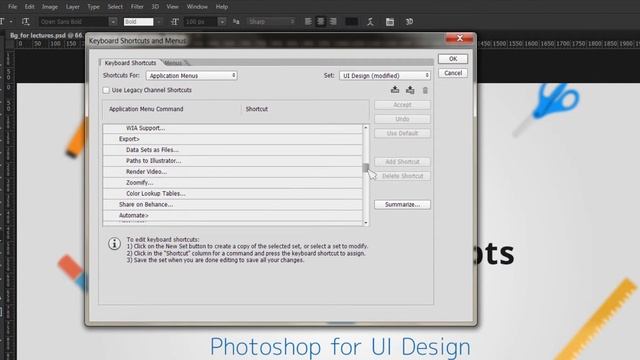Switch to the Menus tab
Image resolution: width=640 pixels, height=360 pixels.
click(174, 63)
